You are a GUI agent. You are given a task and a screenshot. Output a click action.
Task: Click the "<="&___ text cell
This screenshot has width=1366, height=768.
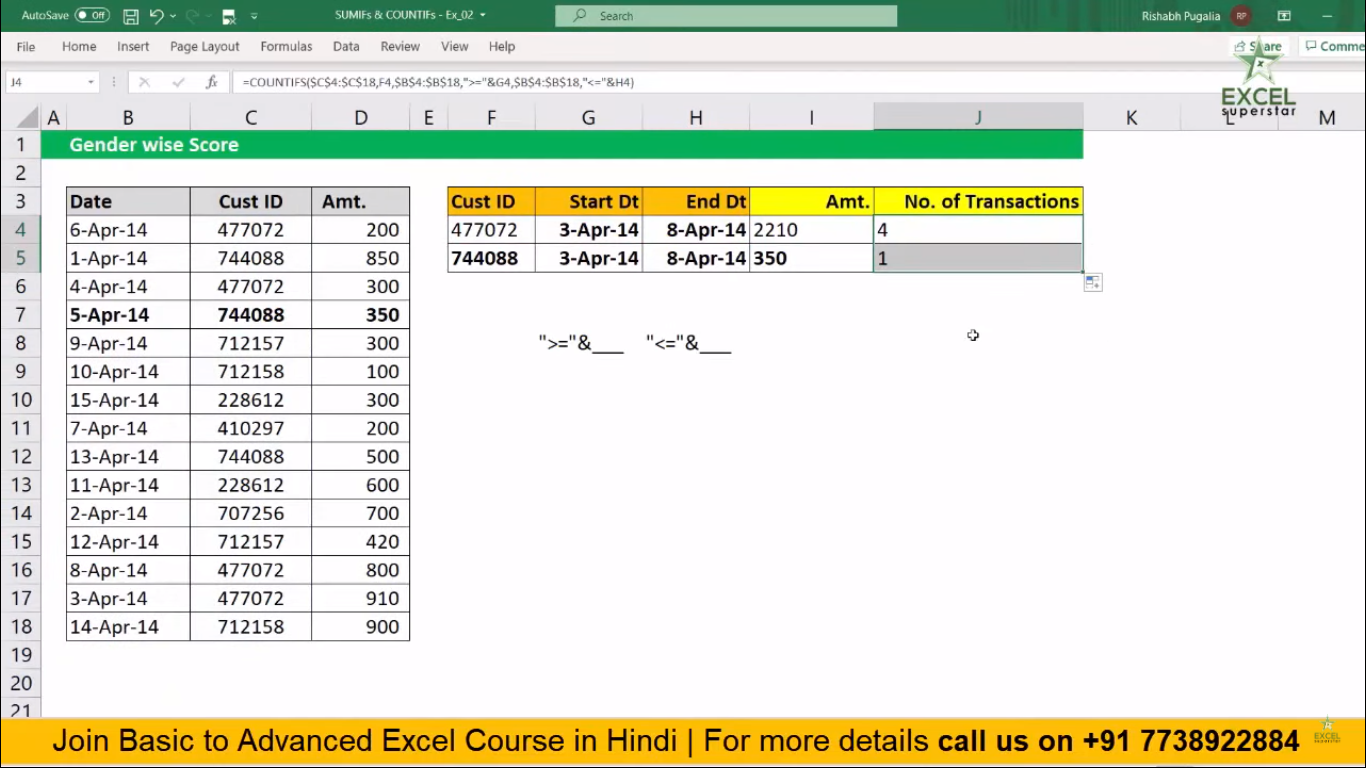[688, 344]
